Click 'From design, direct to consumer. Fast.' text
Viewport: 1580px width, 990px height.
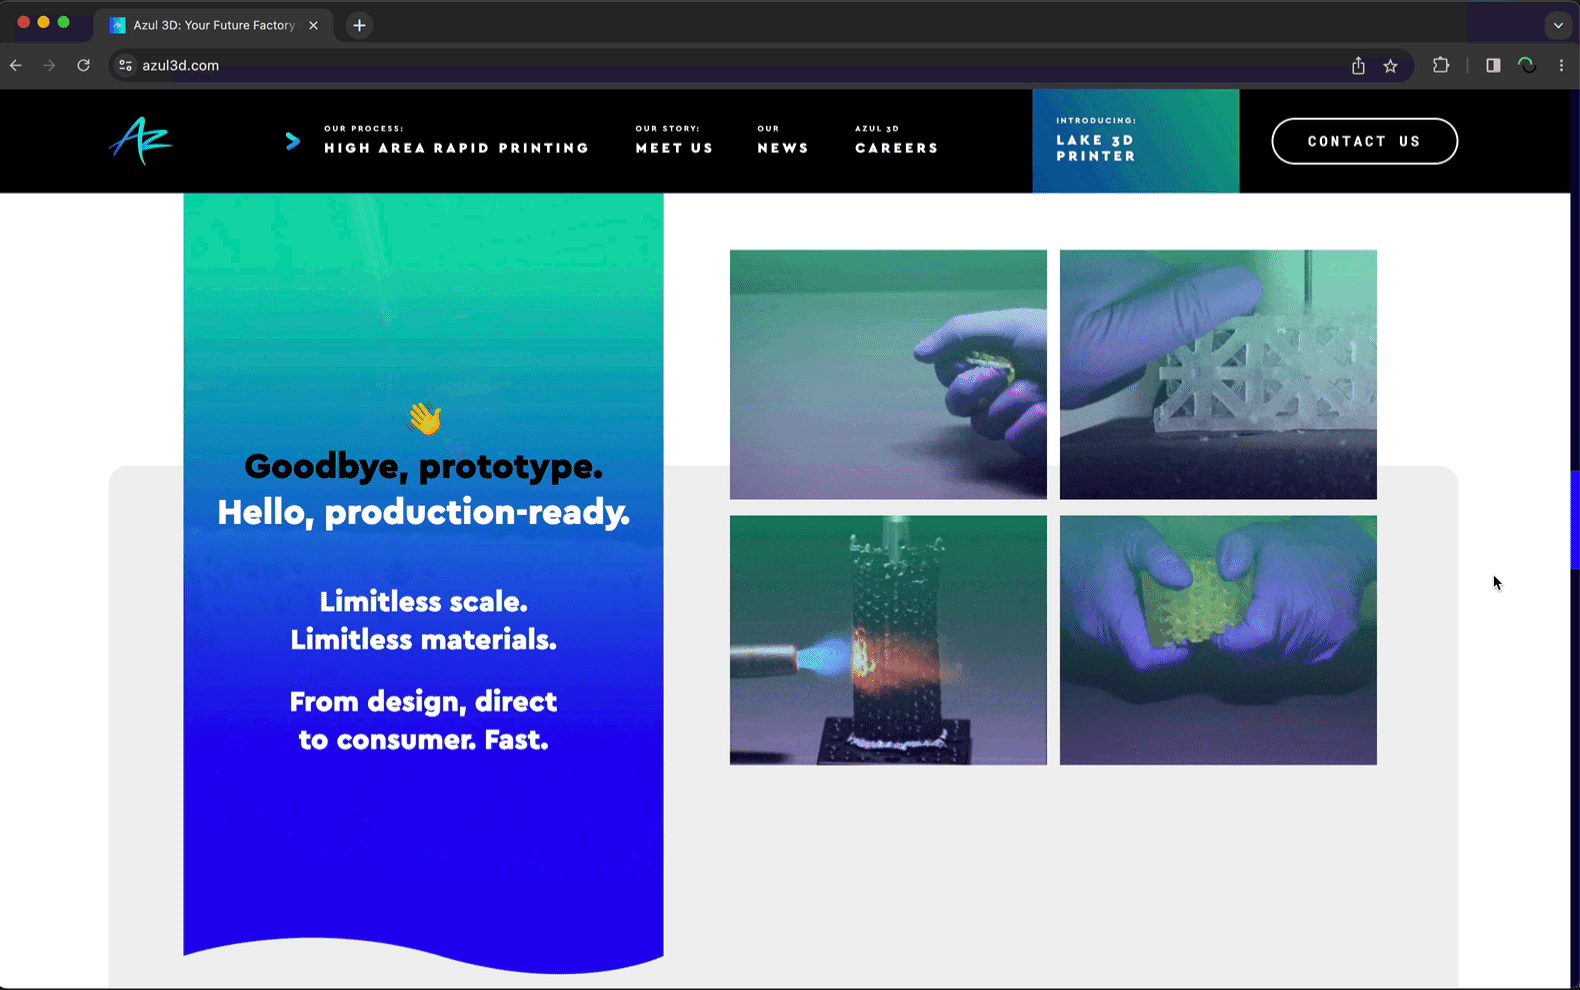tap(423, 720)
